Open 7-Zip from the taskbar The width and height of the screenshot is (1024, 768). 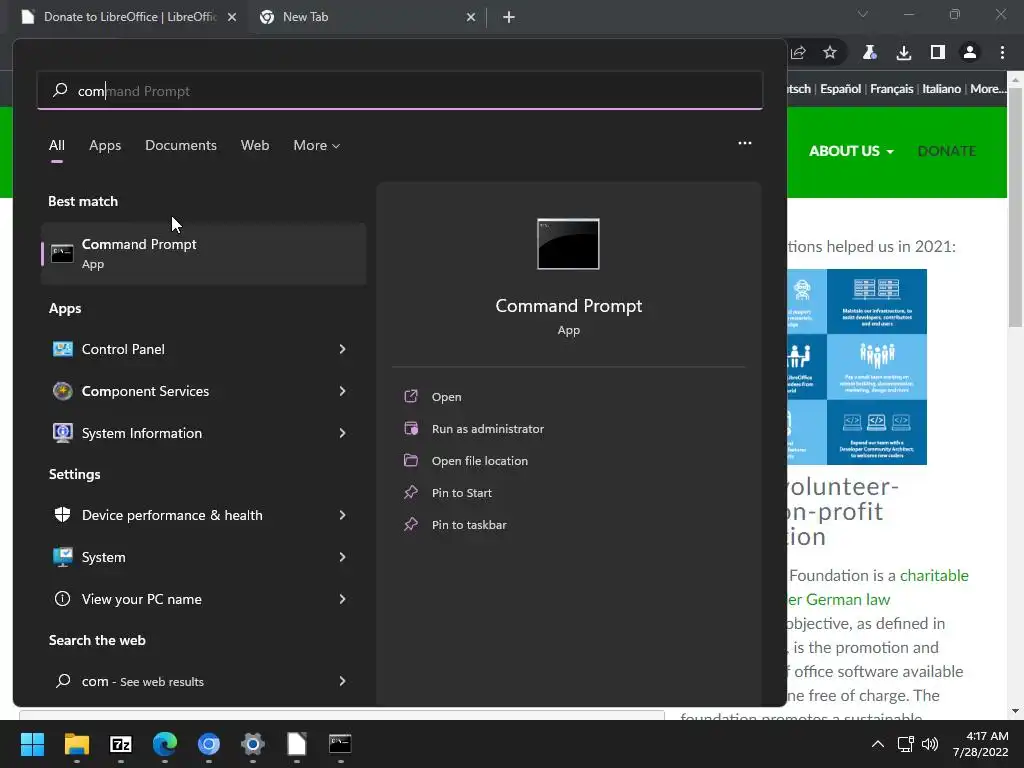coord(121,744)
